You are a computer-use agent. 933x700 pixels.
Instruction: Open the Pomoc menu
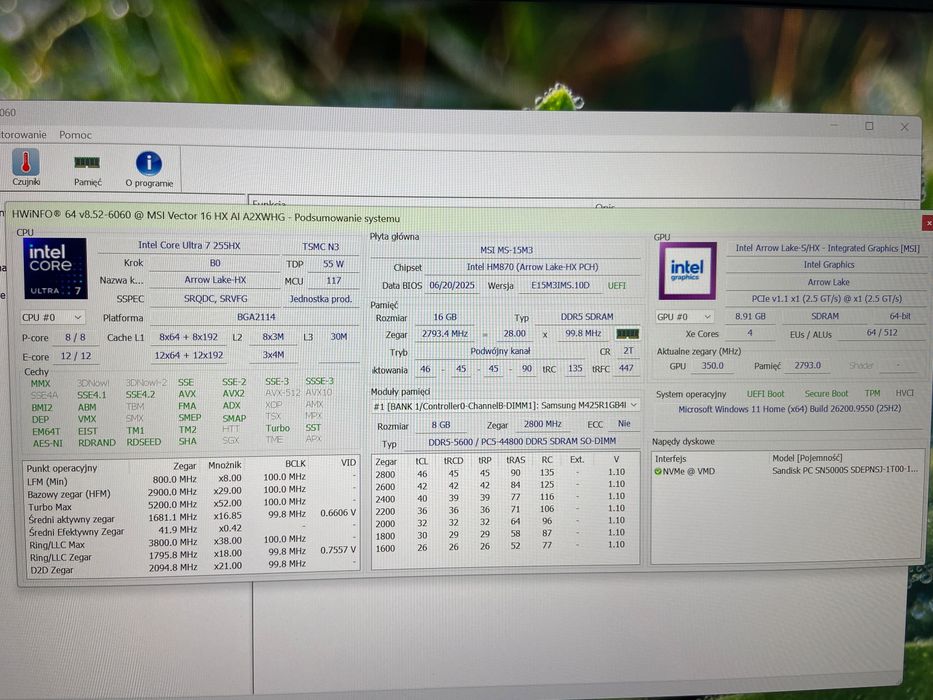[76, 135]
